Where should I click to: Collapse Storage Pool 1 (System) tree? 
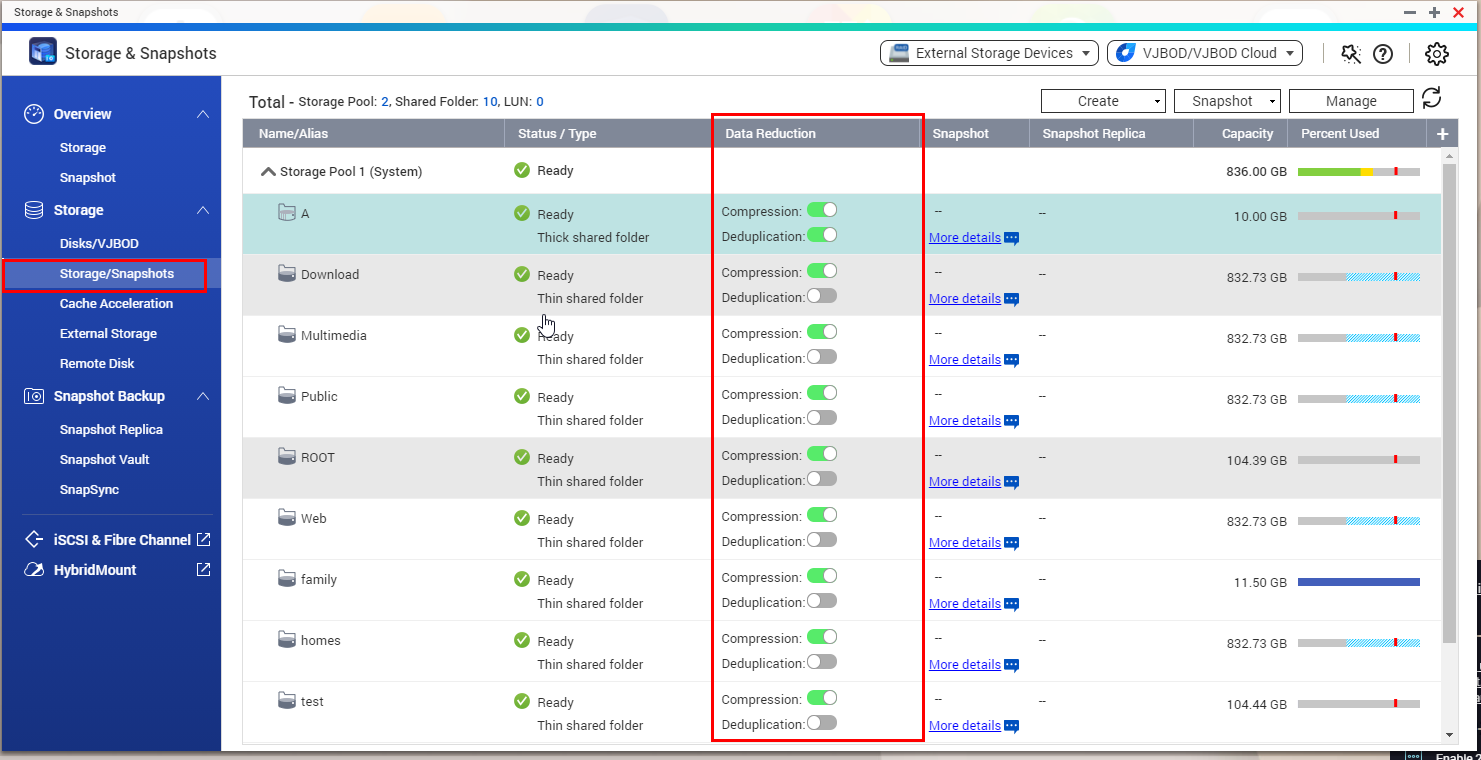point(268,172)
